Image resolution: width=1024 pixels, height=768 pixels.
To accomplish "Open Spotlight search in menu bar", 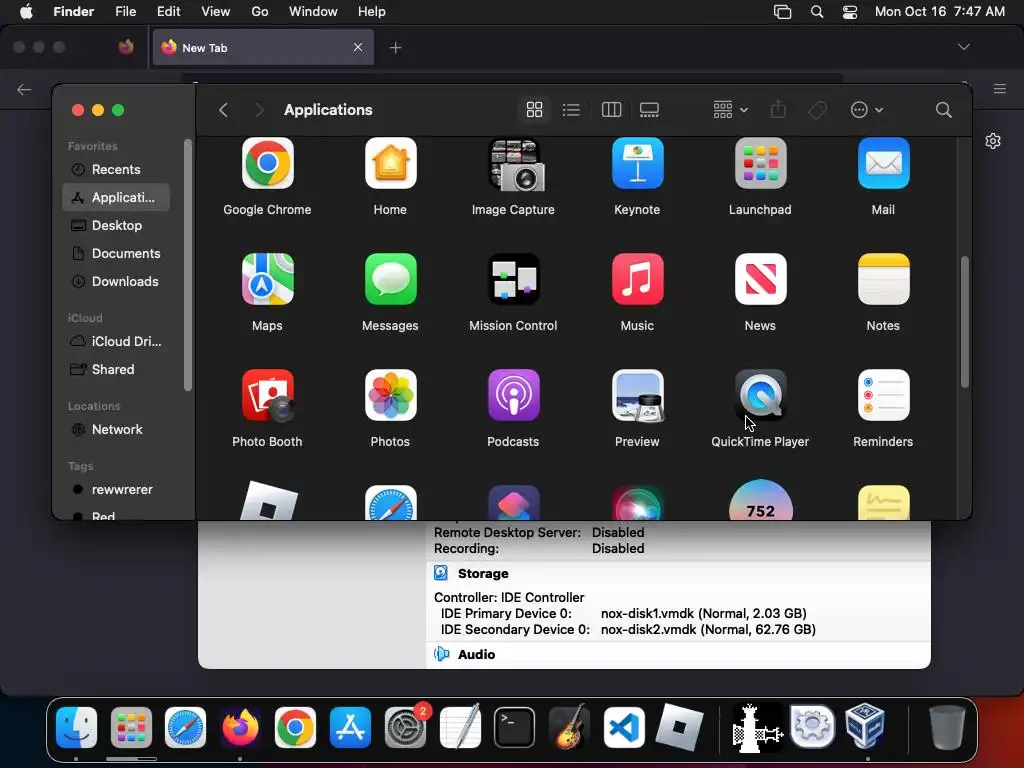I will (x=817, y=12).
